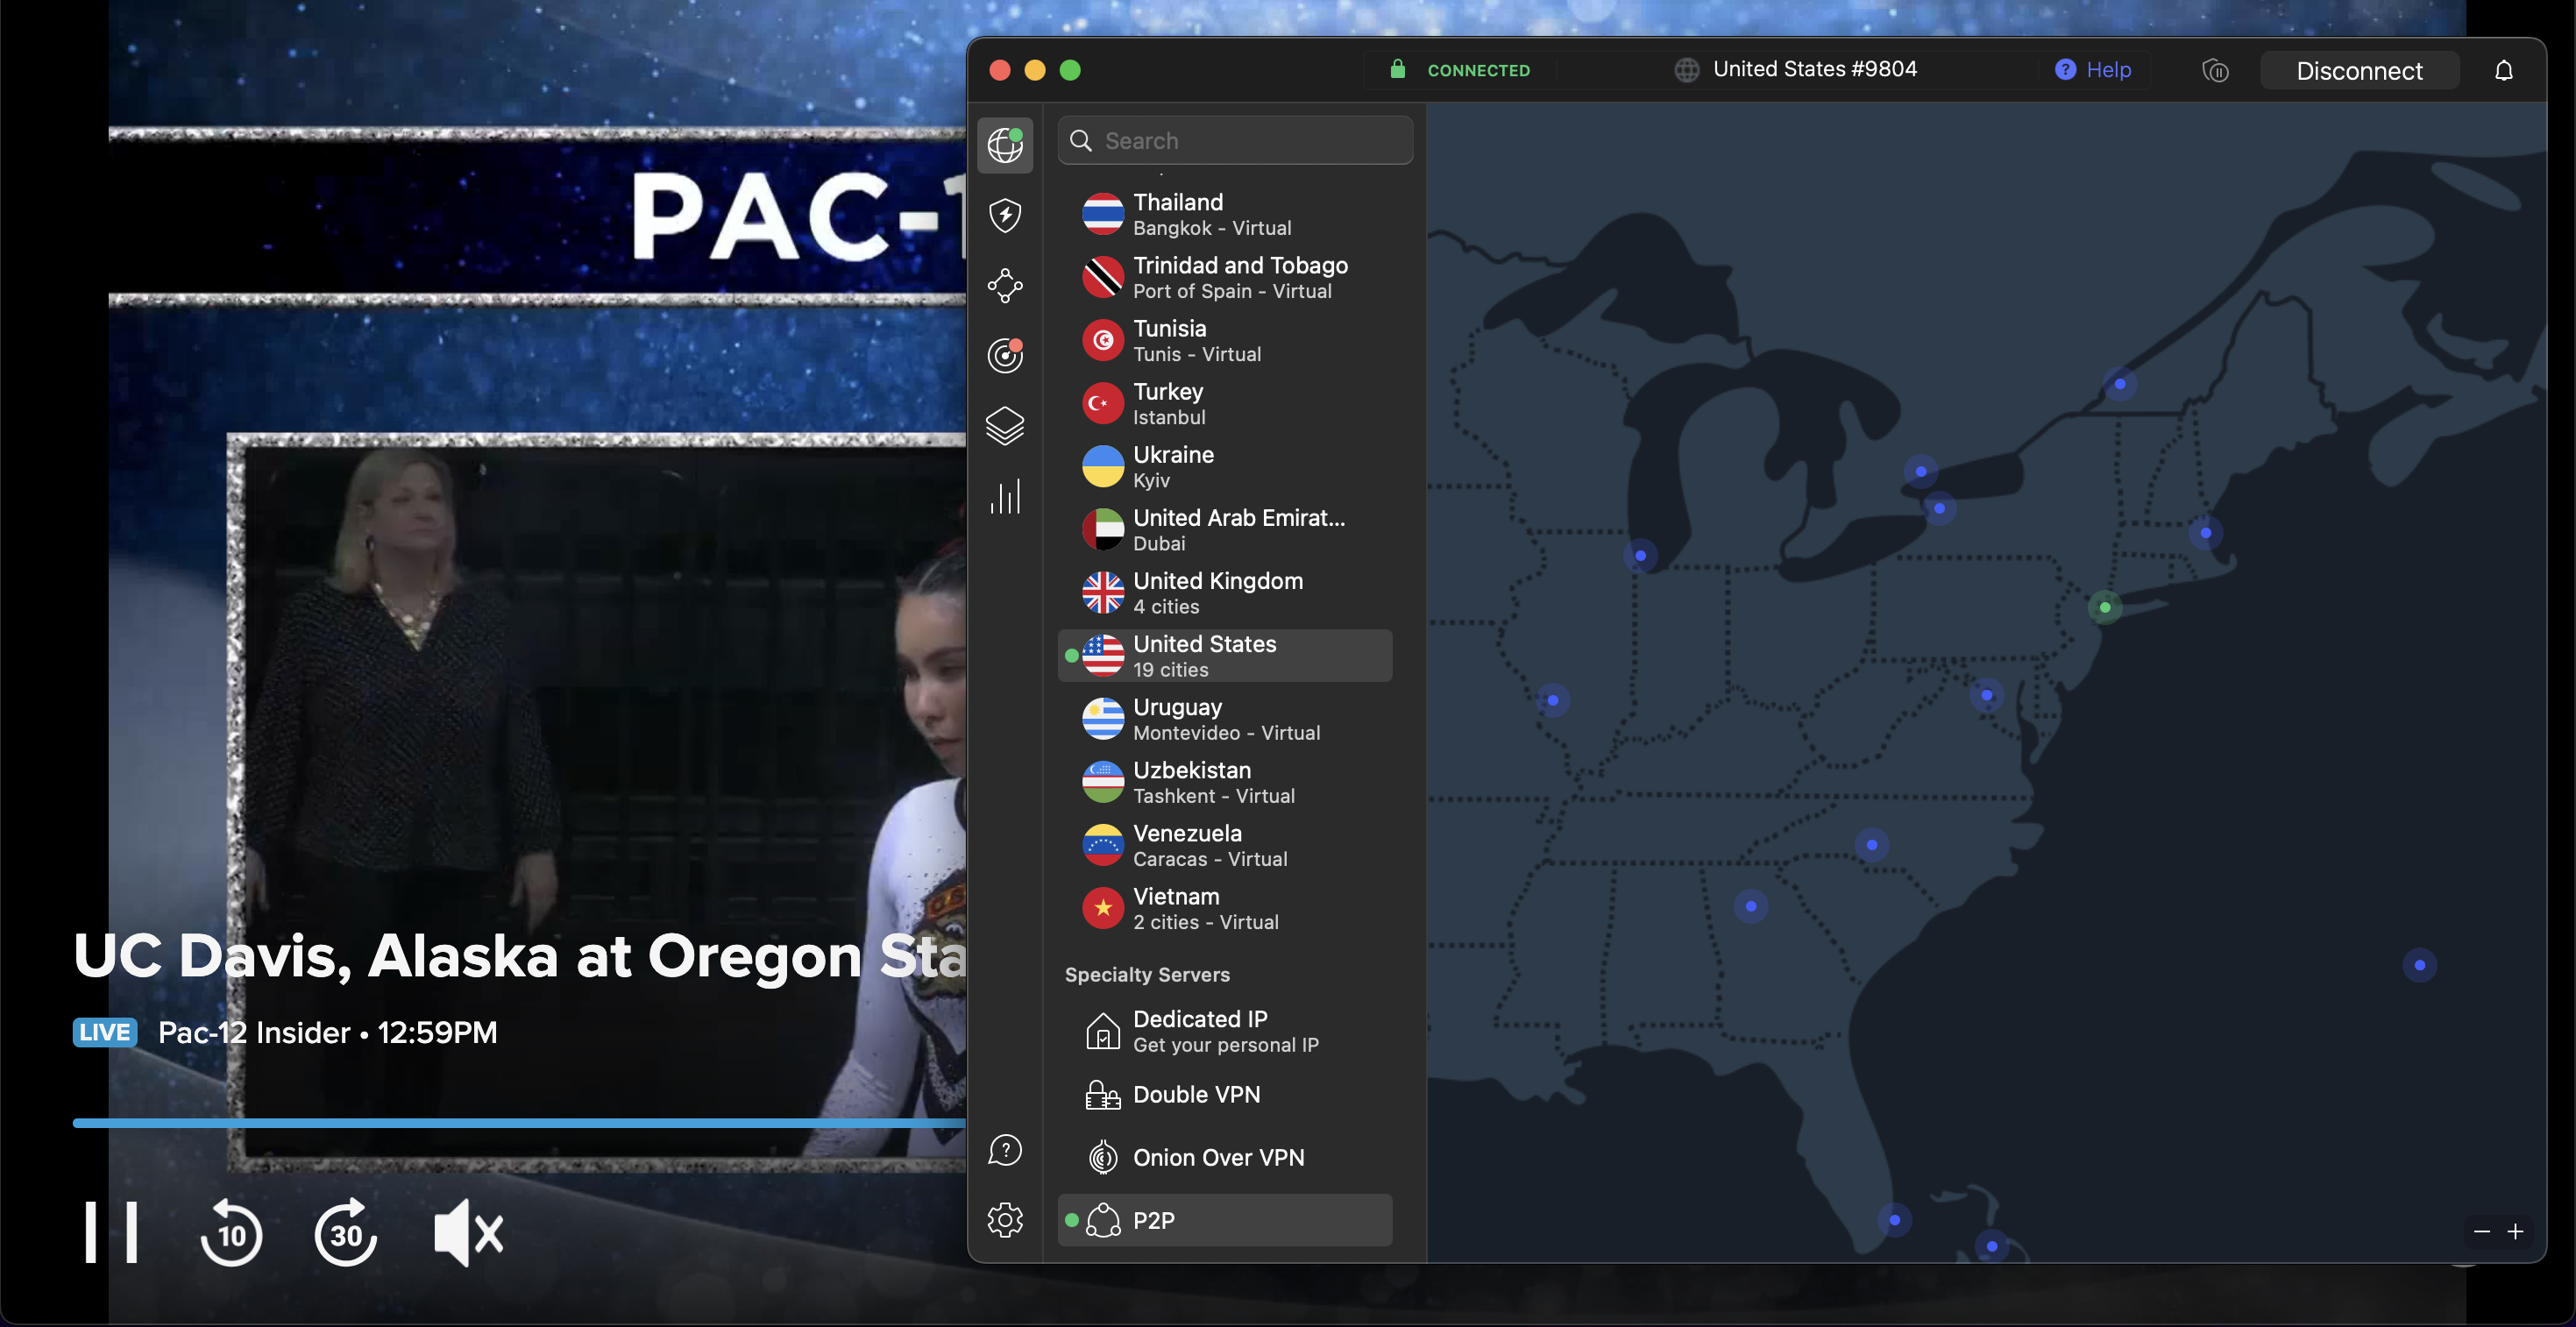This screenshot has width=2576, height=1327.
Task: Open Dedicated IP specialty server
Action: click(1225, 1031)
